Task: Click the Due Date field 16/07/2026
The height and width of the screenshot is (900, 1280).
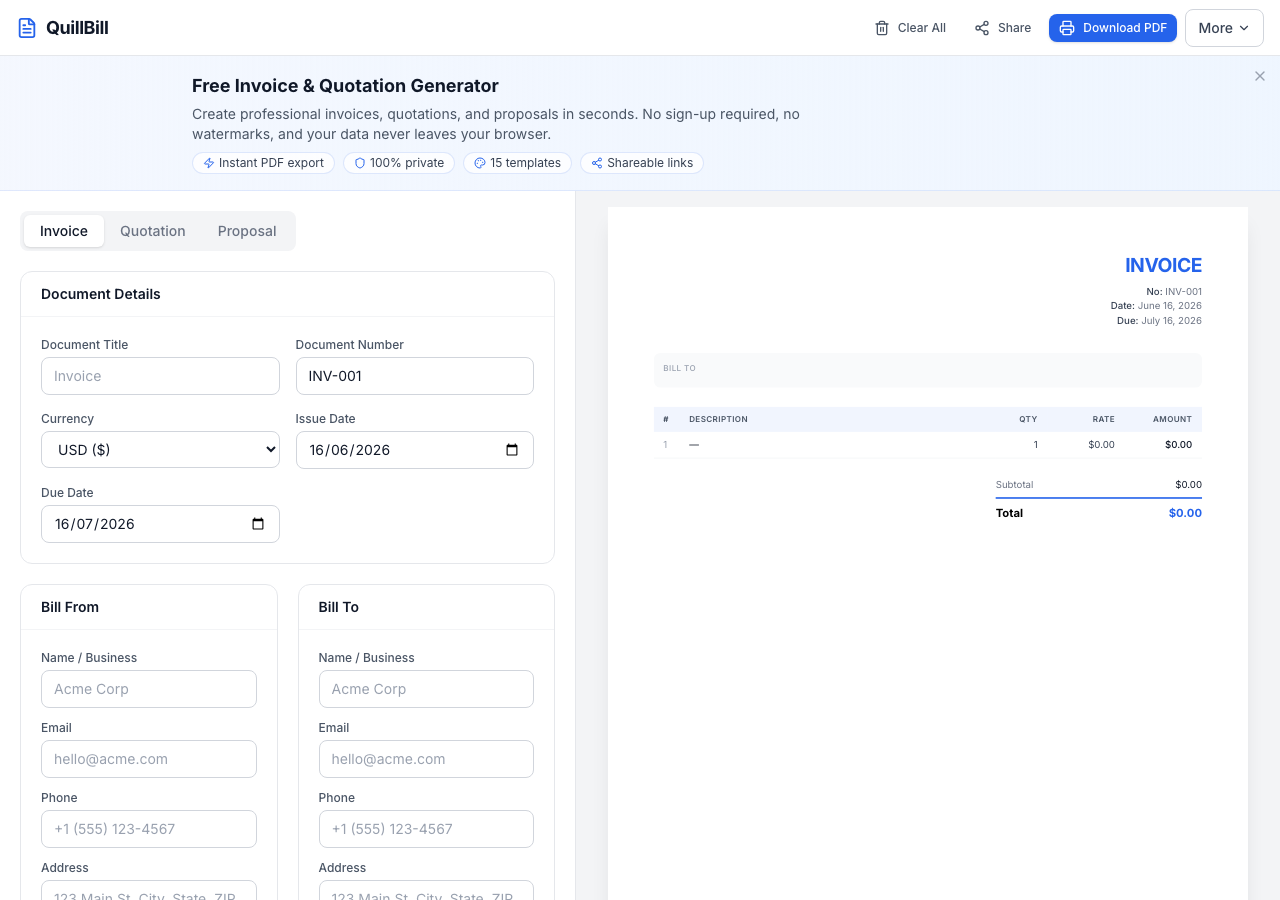Action: point(160,524)
